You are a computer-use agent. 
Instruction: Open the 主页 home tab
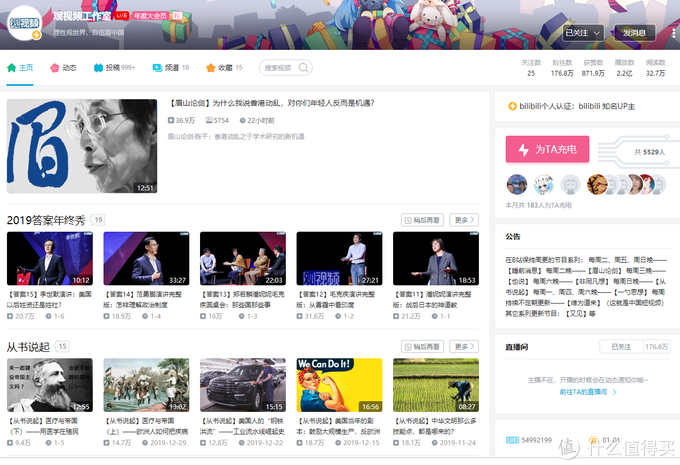(20, 68)
